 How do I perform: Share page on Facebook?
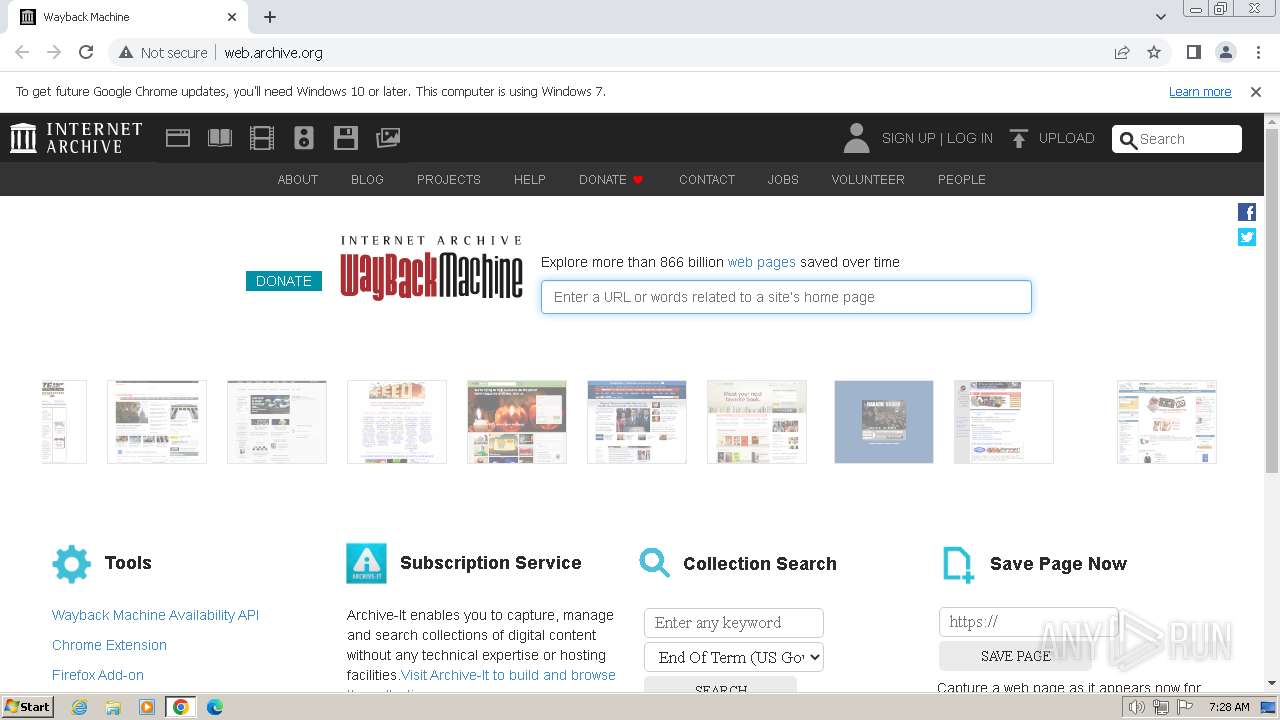pyautogui.click(x=1247, y=212)
